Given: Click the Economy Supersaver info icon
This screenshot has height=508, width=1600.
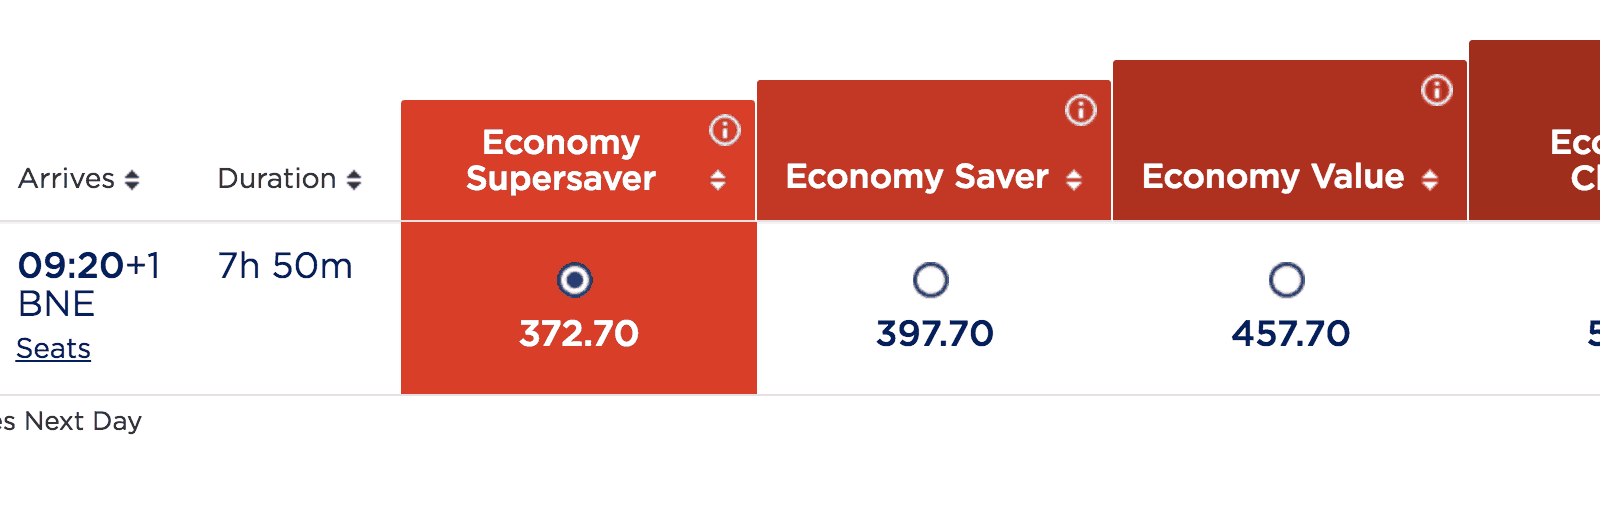Looking at the screenshot, I should 724,130.
